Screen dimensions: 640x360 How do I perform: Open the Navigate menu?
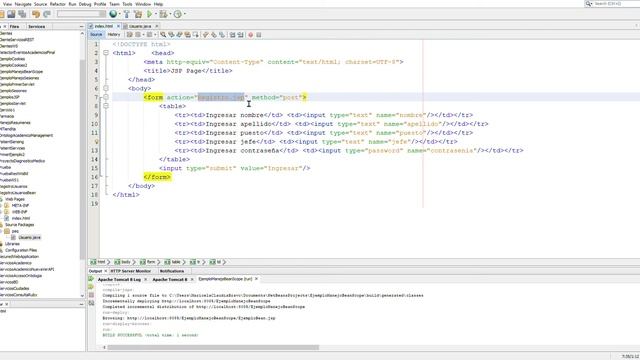pos(23,4)
